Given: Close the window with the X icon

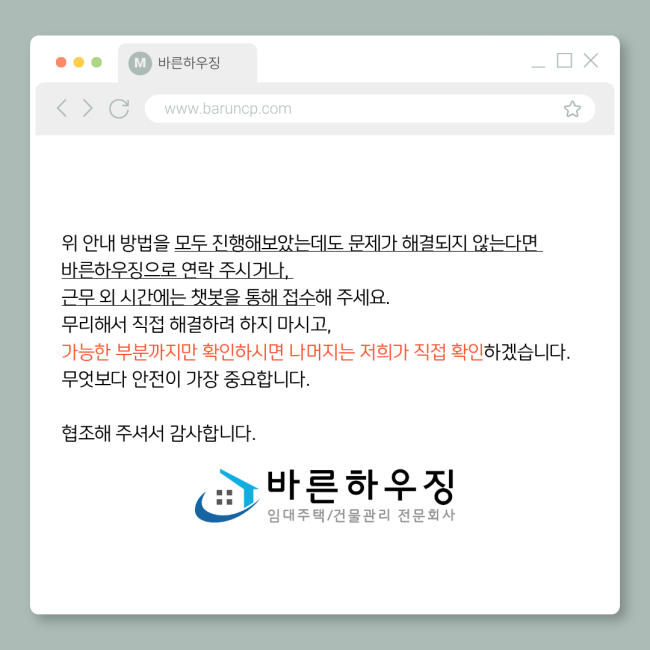Looking at the screenshot, I should (591, 61).
